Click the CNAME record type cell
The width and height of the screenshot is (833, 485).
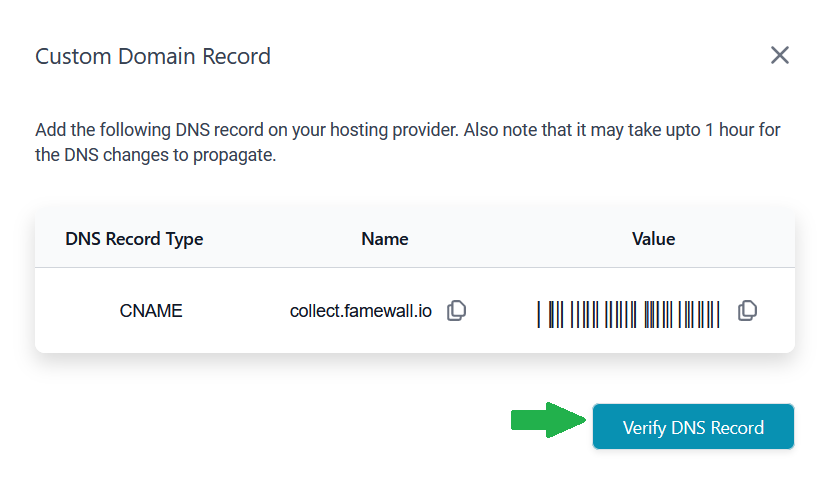point(151,311)
